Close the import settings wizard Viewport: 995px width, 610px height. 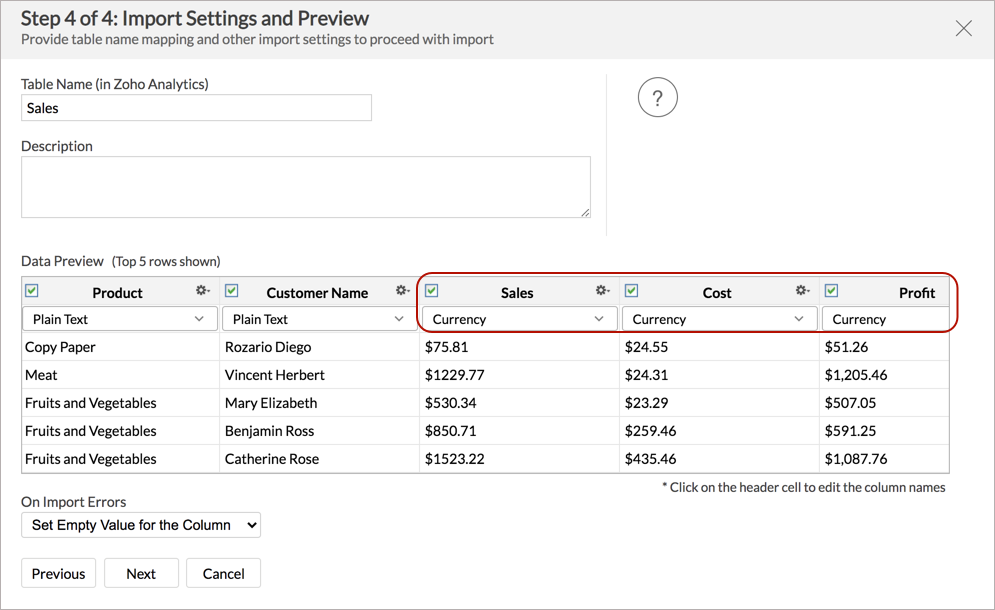click(x=963, y=28)
